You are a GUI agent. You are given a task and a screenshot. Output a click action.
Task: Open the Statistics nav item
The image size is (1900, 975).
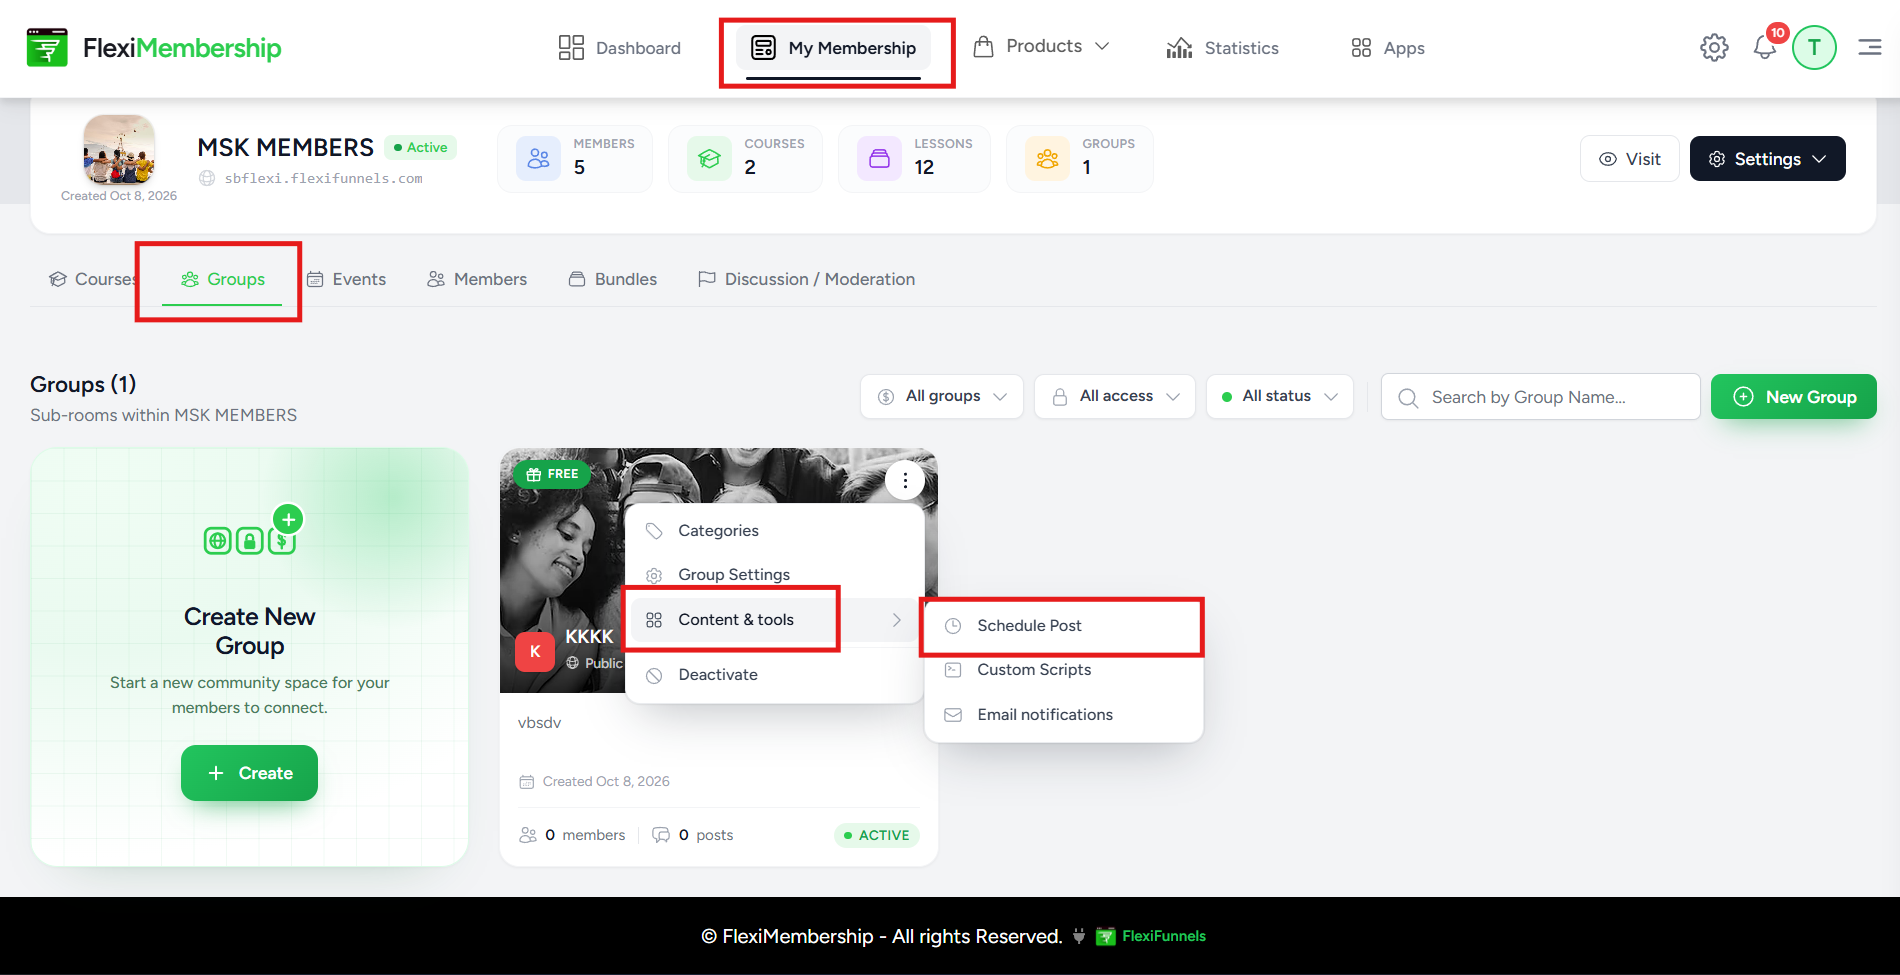point(1222,48)
